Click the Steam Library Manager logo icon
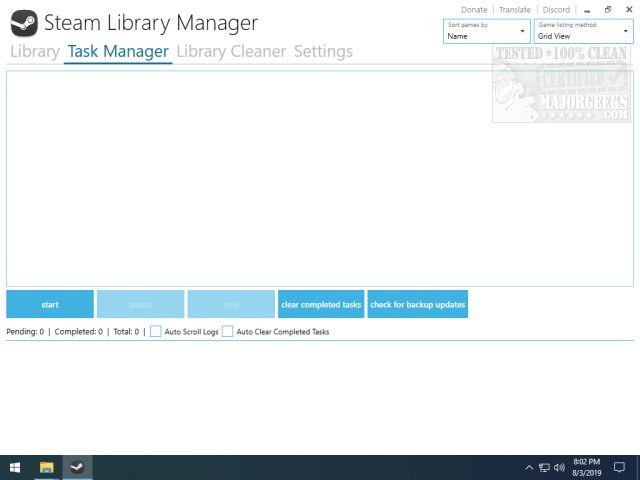 click(x=24, y=23)
